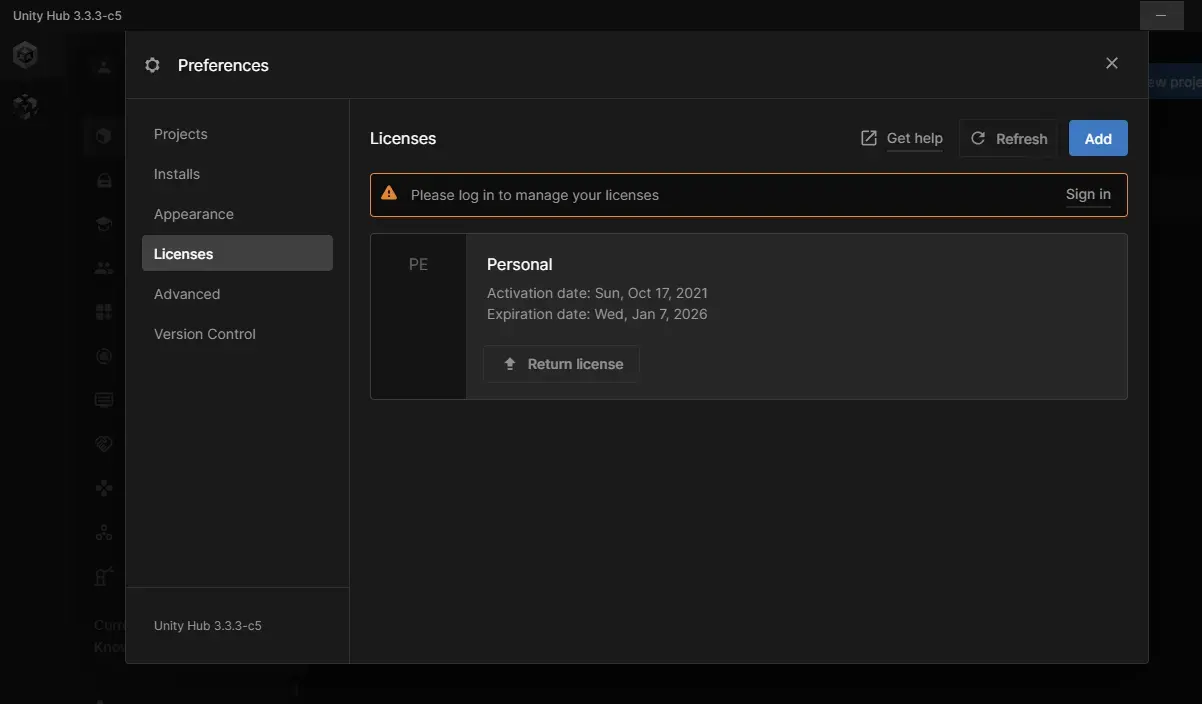Click the graduation cap Learn icon in background
This screenshot has height=704, width=1202.
(104, 224)
